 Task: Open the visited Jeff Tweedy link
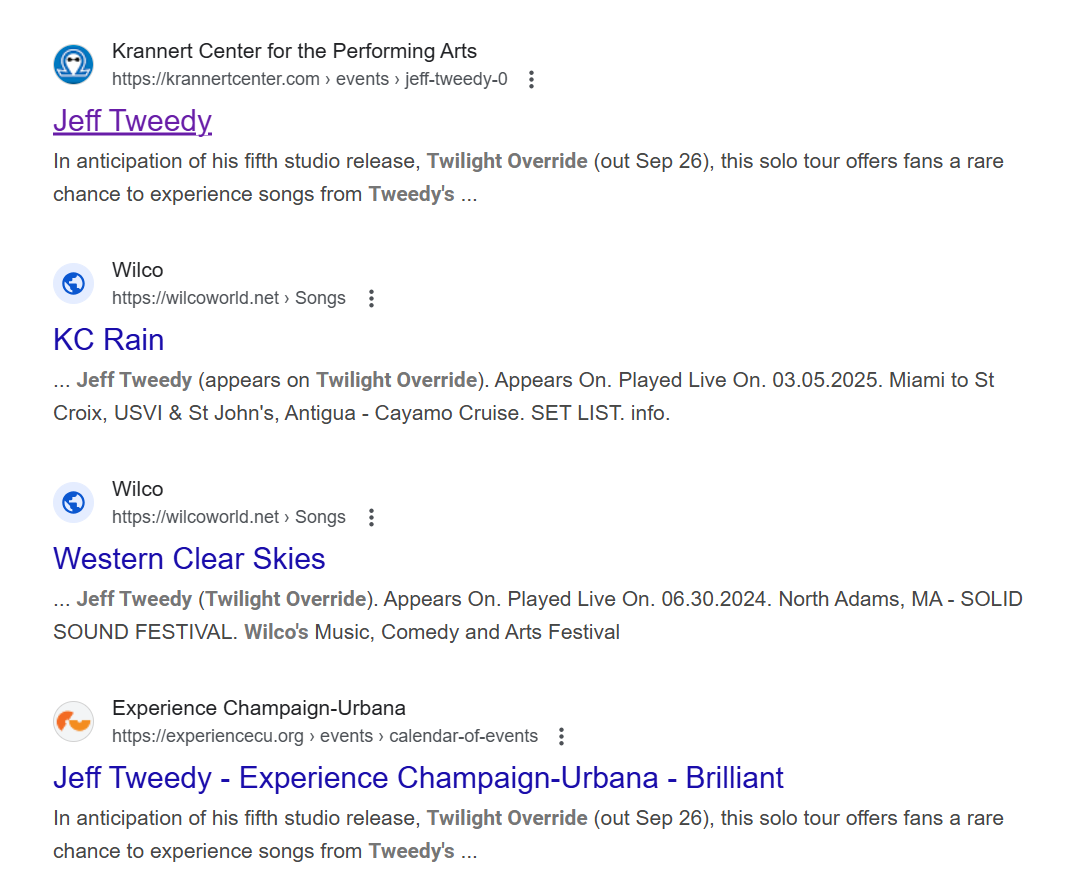click(132, 121)
